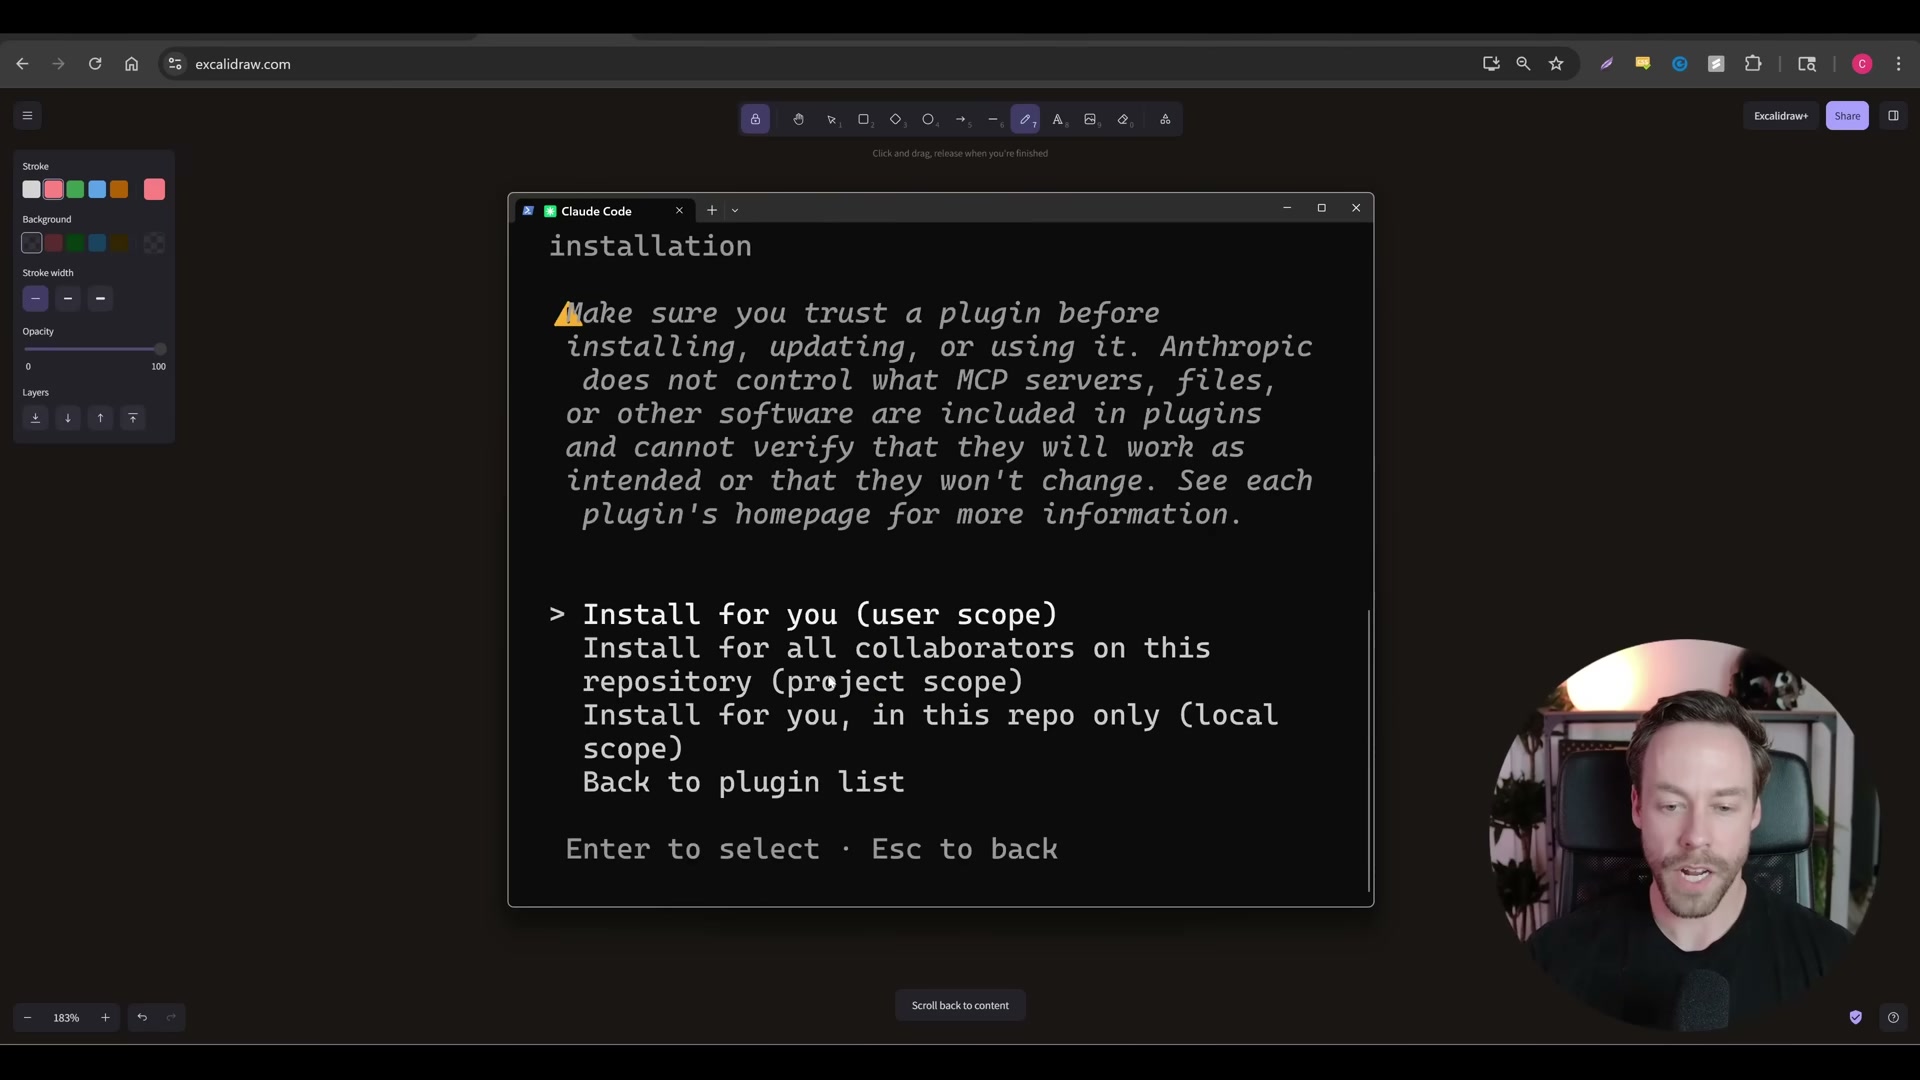Open the browser extensions puzzle menu
Screen dimensions: 1920x1080
tap(1753, 64)
